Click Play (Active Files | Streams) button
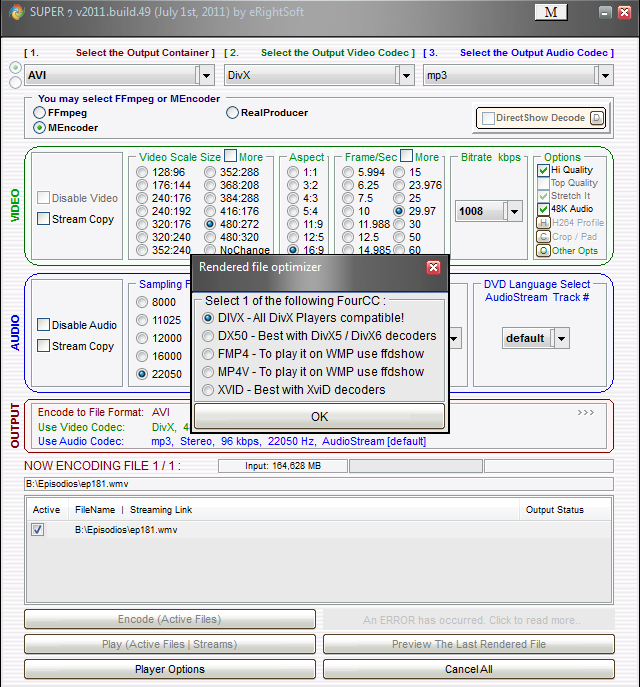640x687 pixels. point(170,644)
